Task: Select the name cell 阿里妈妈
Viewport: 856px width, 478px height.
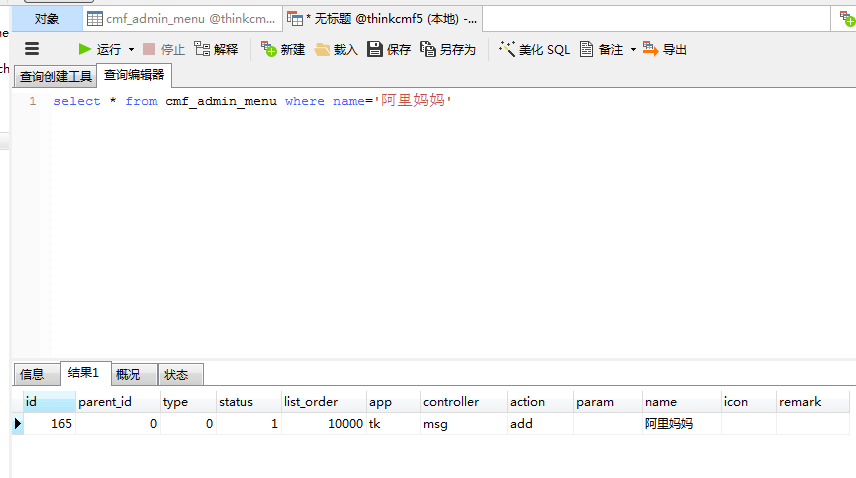Action: pos(682,424)
